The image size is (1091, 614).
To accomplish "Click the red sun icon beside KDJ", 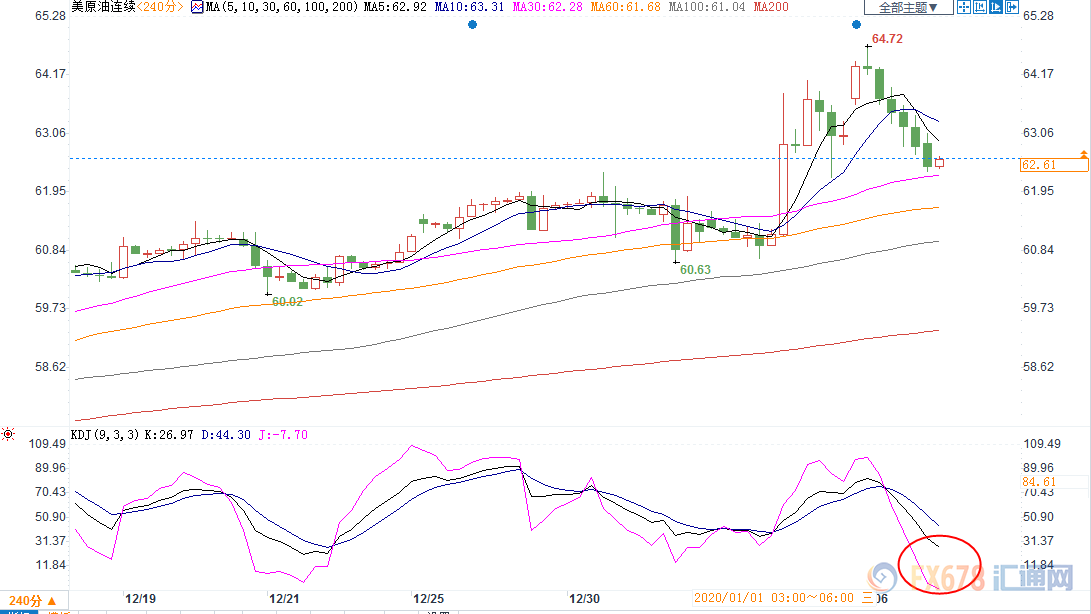I will pyautogui.click(x=8, y=434).
